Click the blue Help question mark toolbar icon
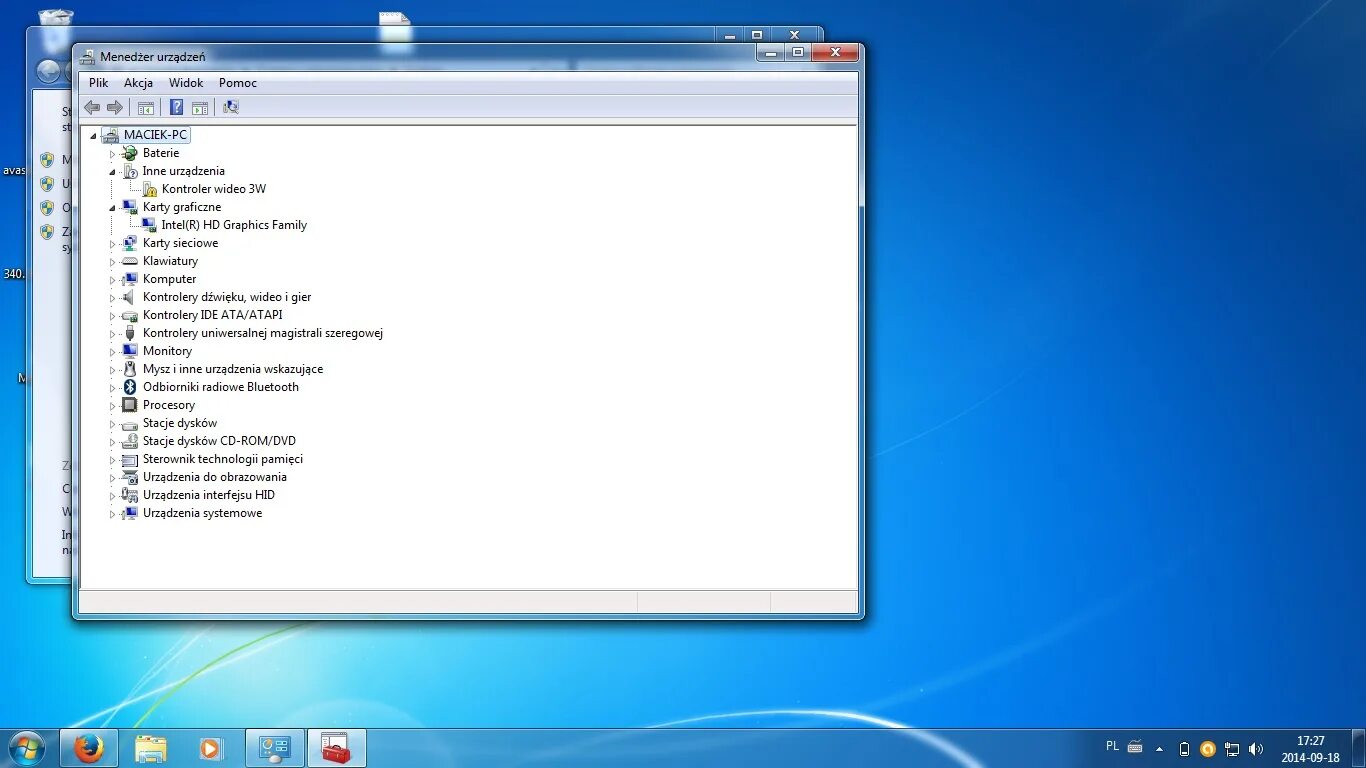The width and height of the screenshot is (1366, 768). tap(176, 107)
